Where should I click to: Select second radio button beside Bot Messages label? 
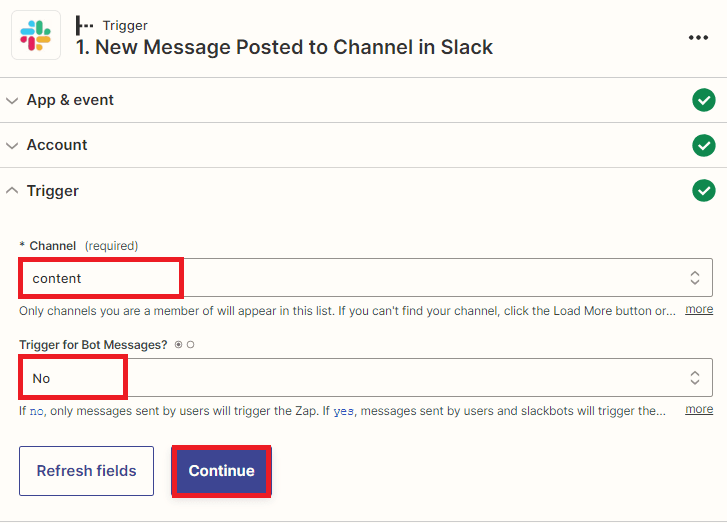click(x=190, y=345)
